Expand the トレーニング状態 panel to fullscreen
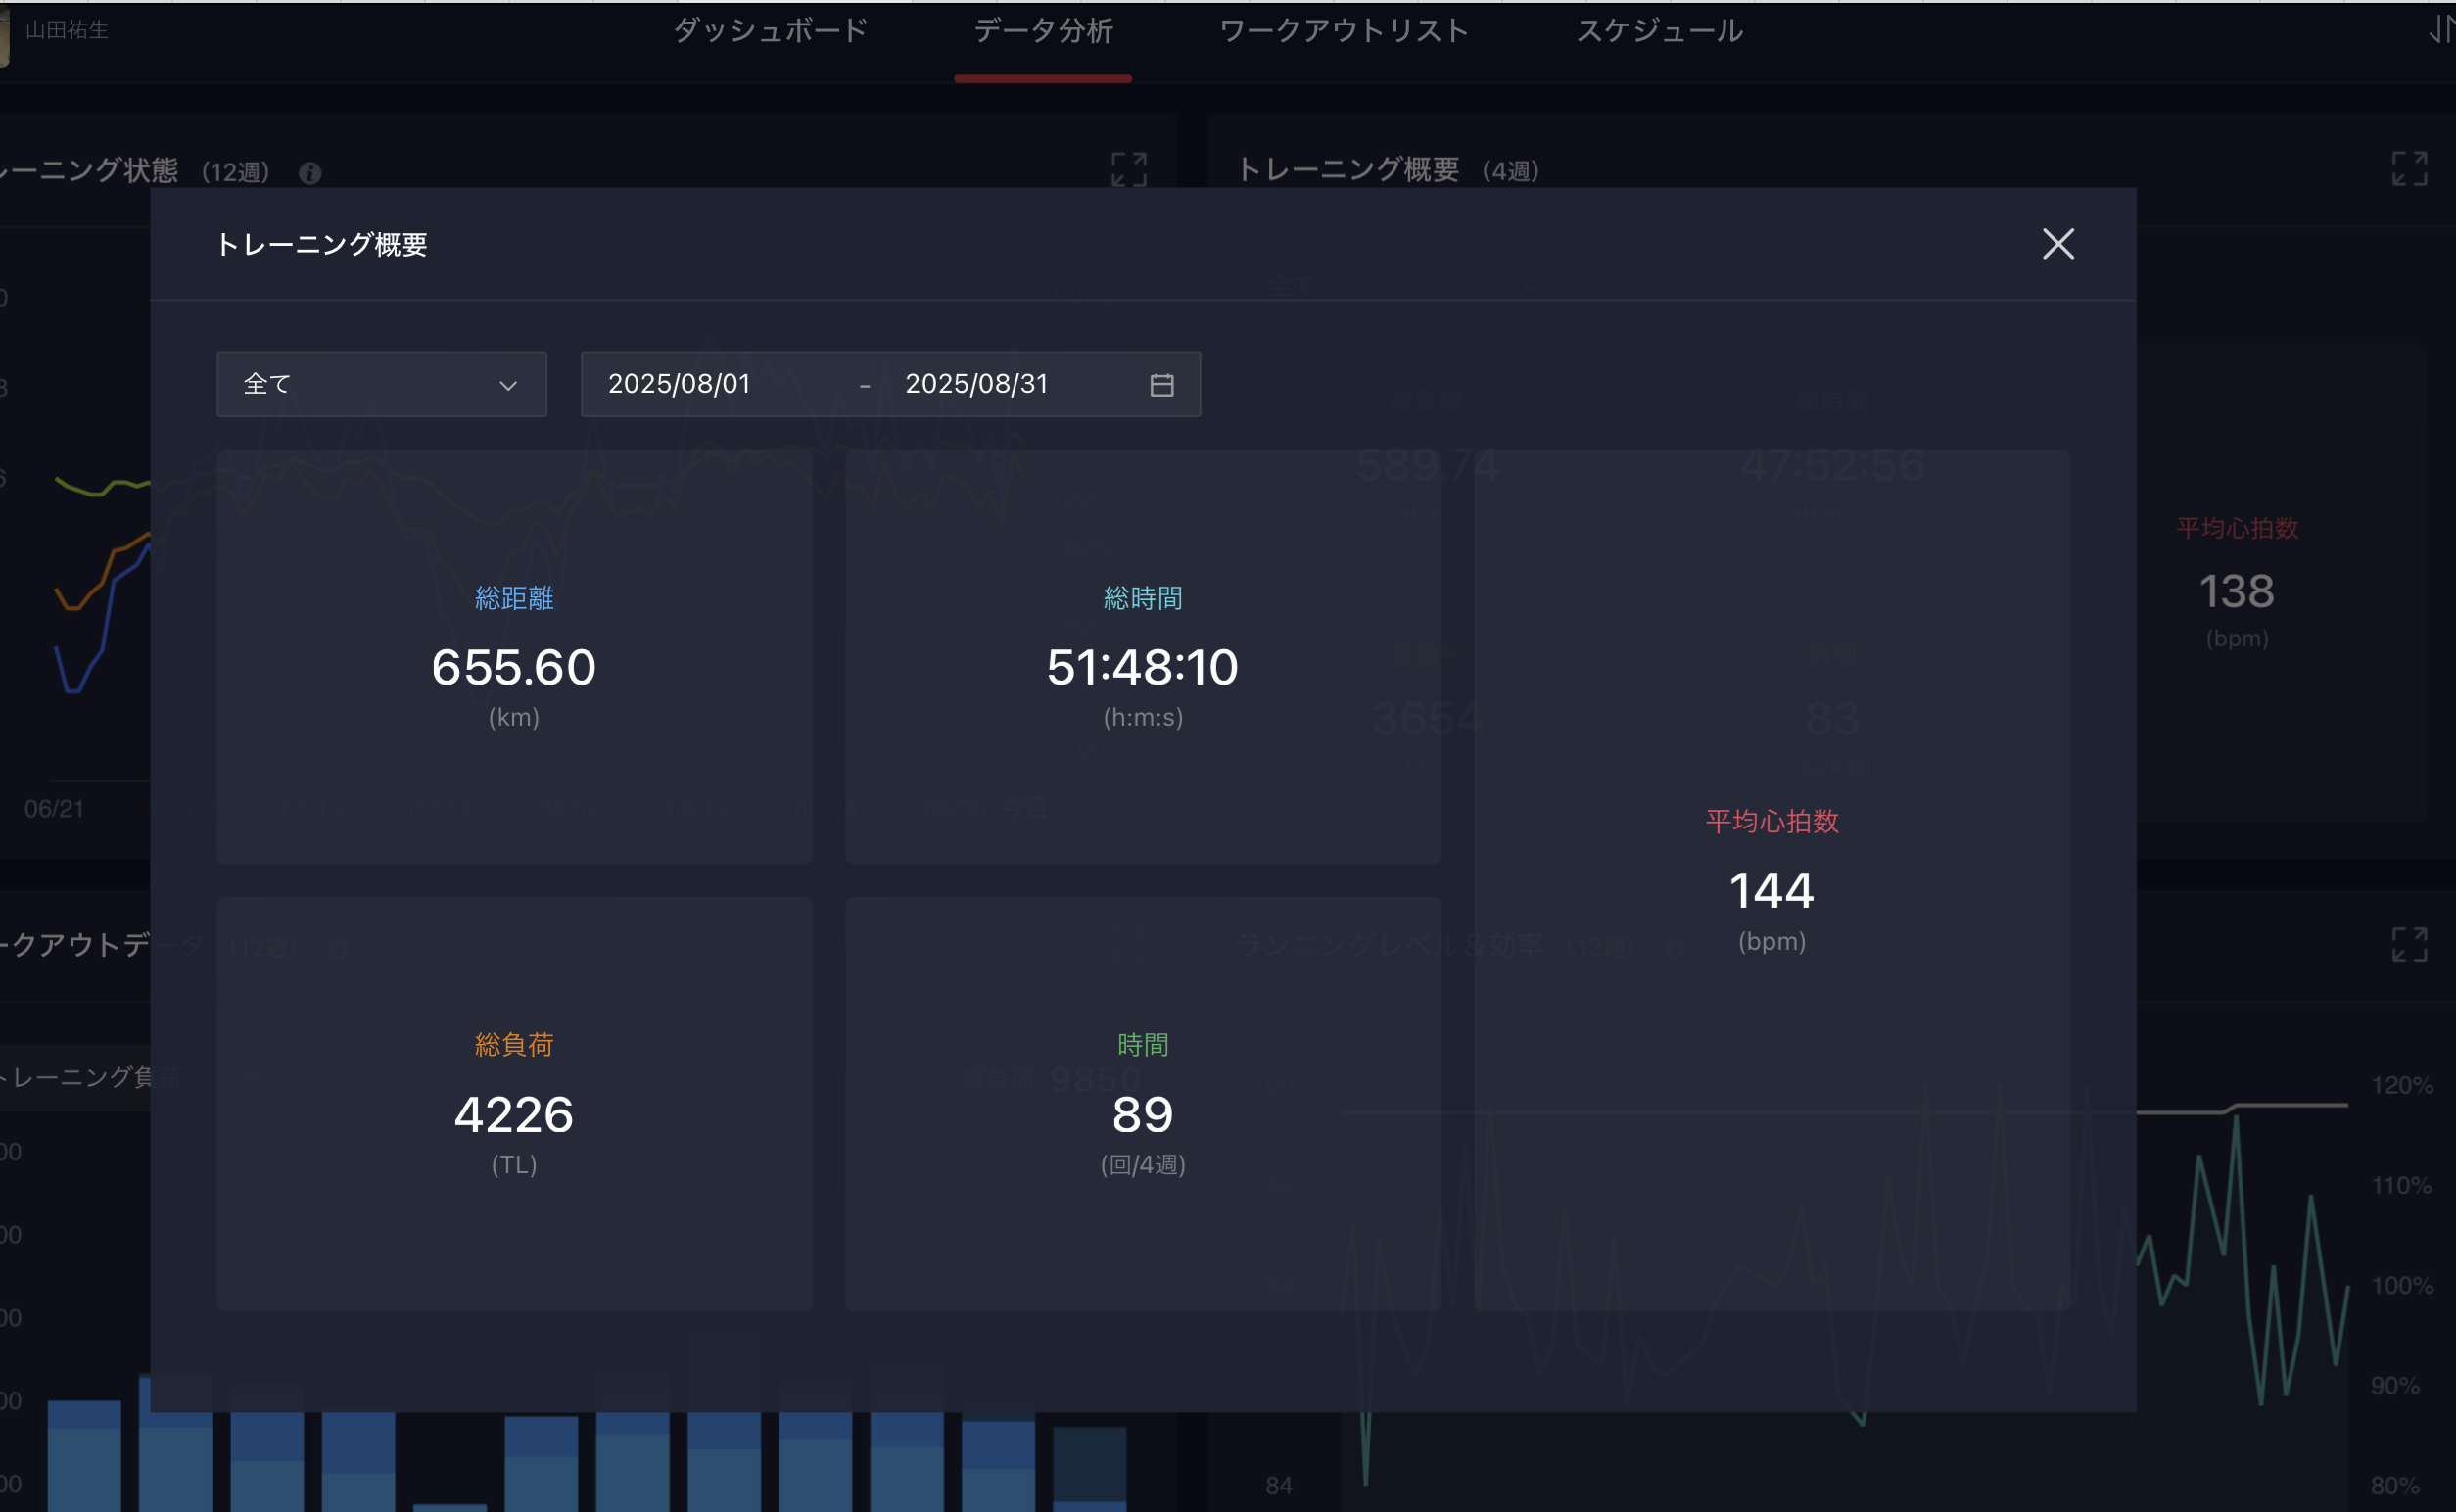Viewport: 2456px width, 1512px height. [x=1128, y=170]
